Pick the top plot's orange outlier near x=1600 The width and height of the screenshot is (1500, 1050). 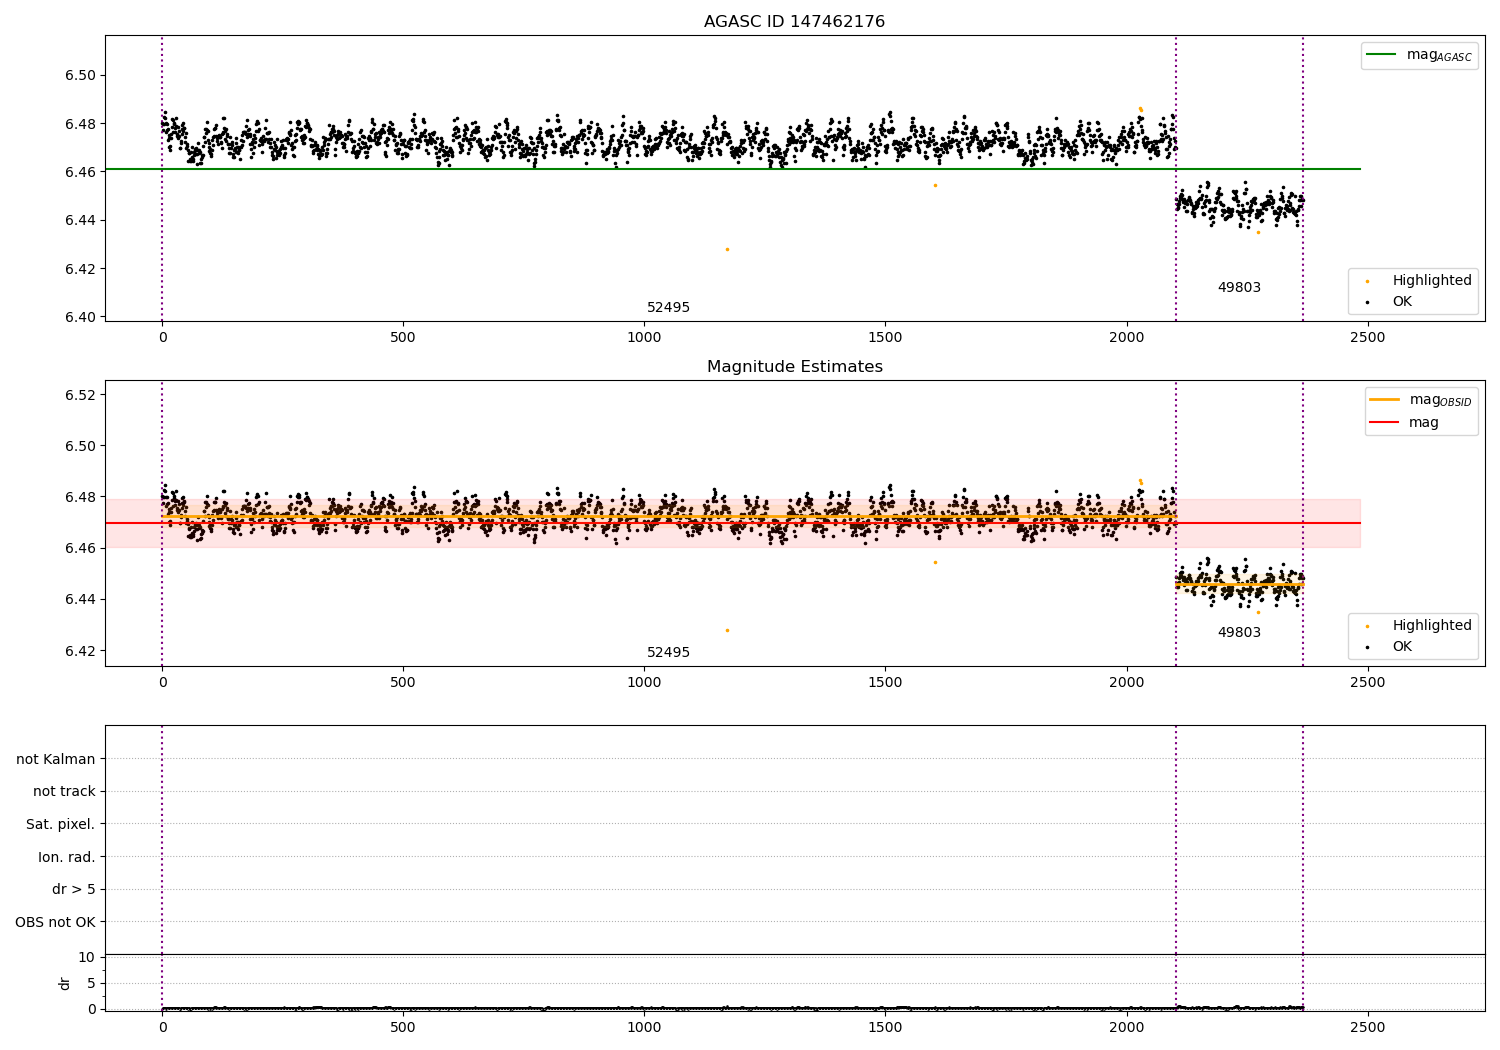(x=935, y=185)
